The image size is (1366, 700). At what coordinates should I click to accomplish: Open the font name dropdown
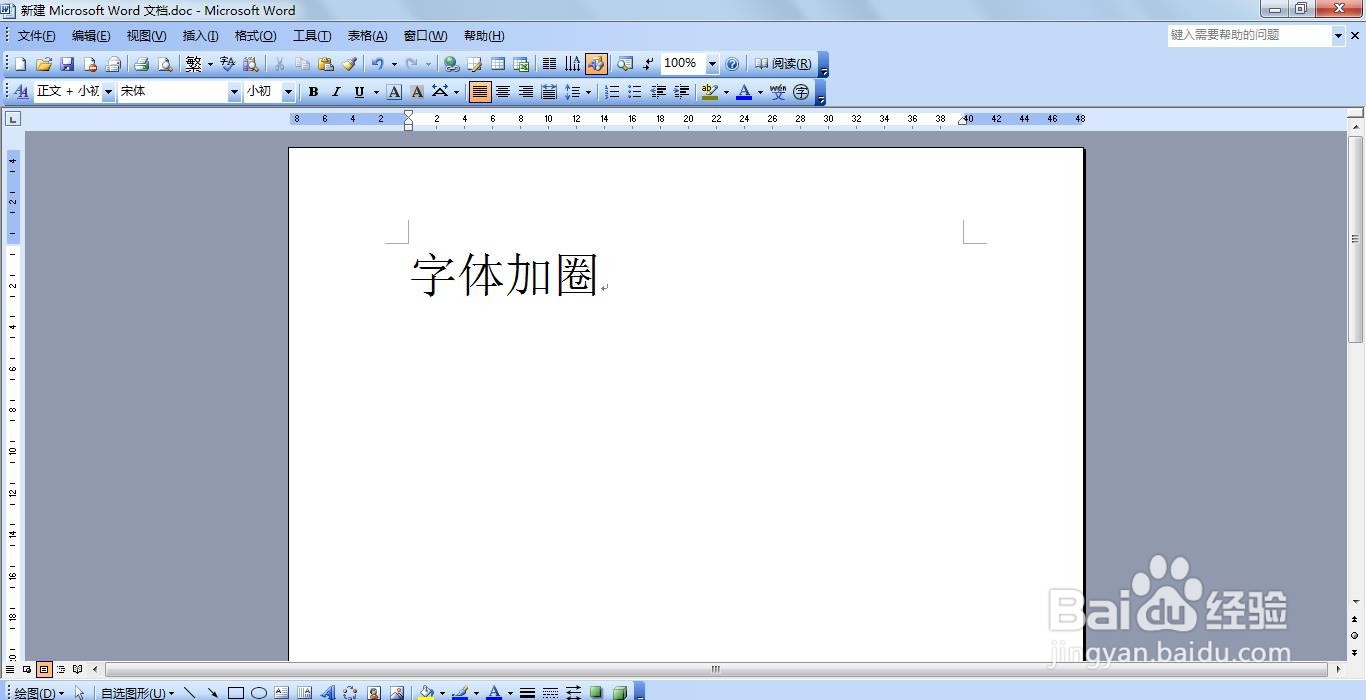[x=233, y=91]
